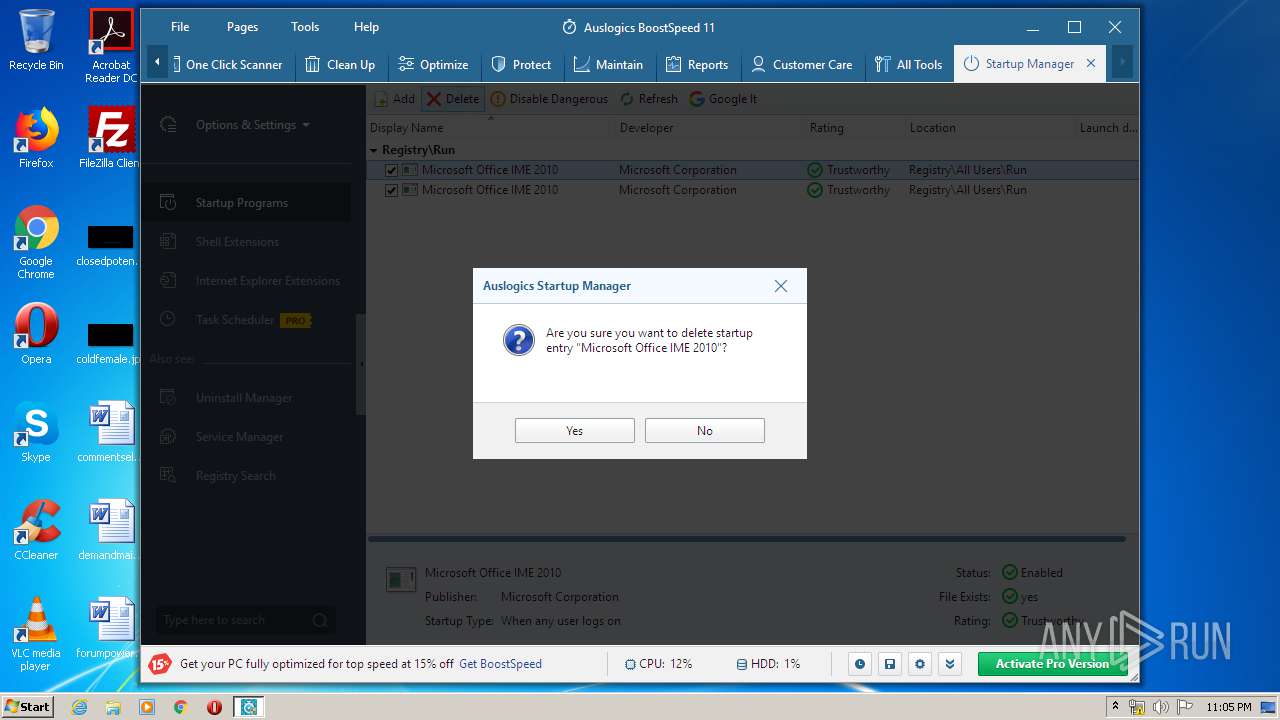Close the Auslogics Startup Manager dialog
Image resolution: width=1280 pixels, height=720 pixels.
pos(780,286)
